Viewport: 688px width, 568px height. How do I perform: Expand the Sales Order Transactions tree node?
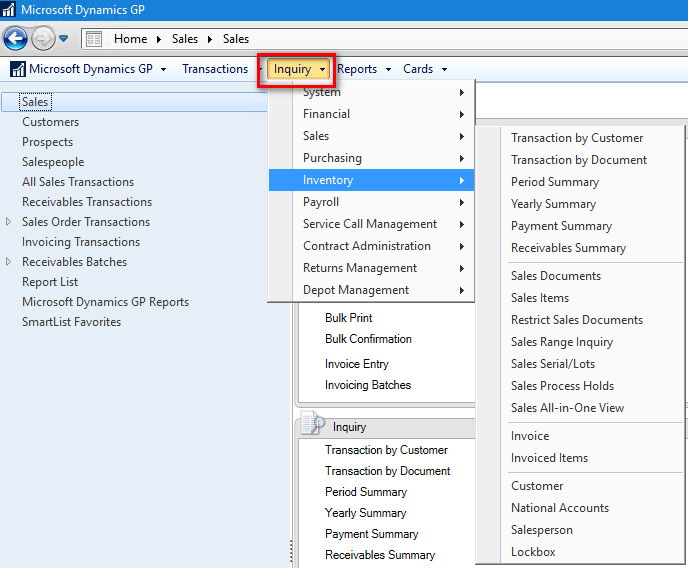(8, 221)
